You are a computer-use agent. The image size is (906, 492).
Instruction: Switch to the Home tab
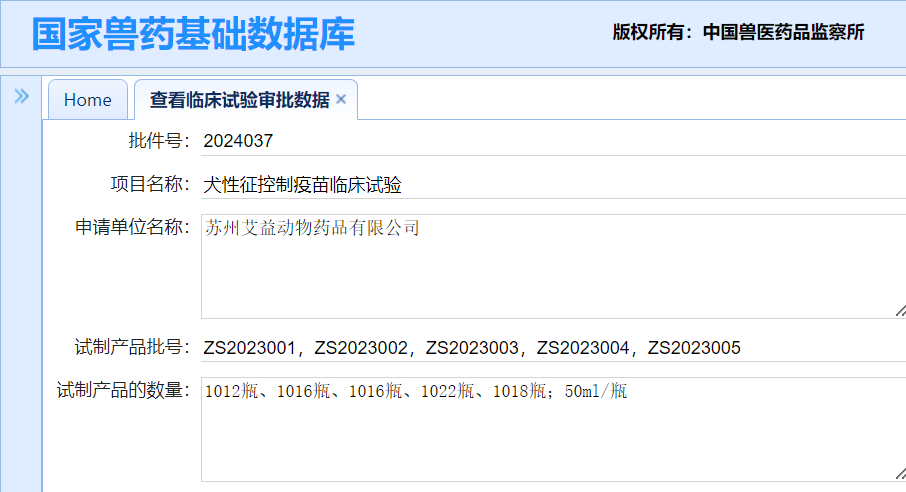click(88, 99)
